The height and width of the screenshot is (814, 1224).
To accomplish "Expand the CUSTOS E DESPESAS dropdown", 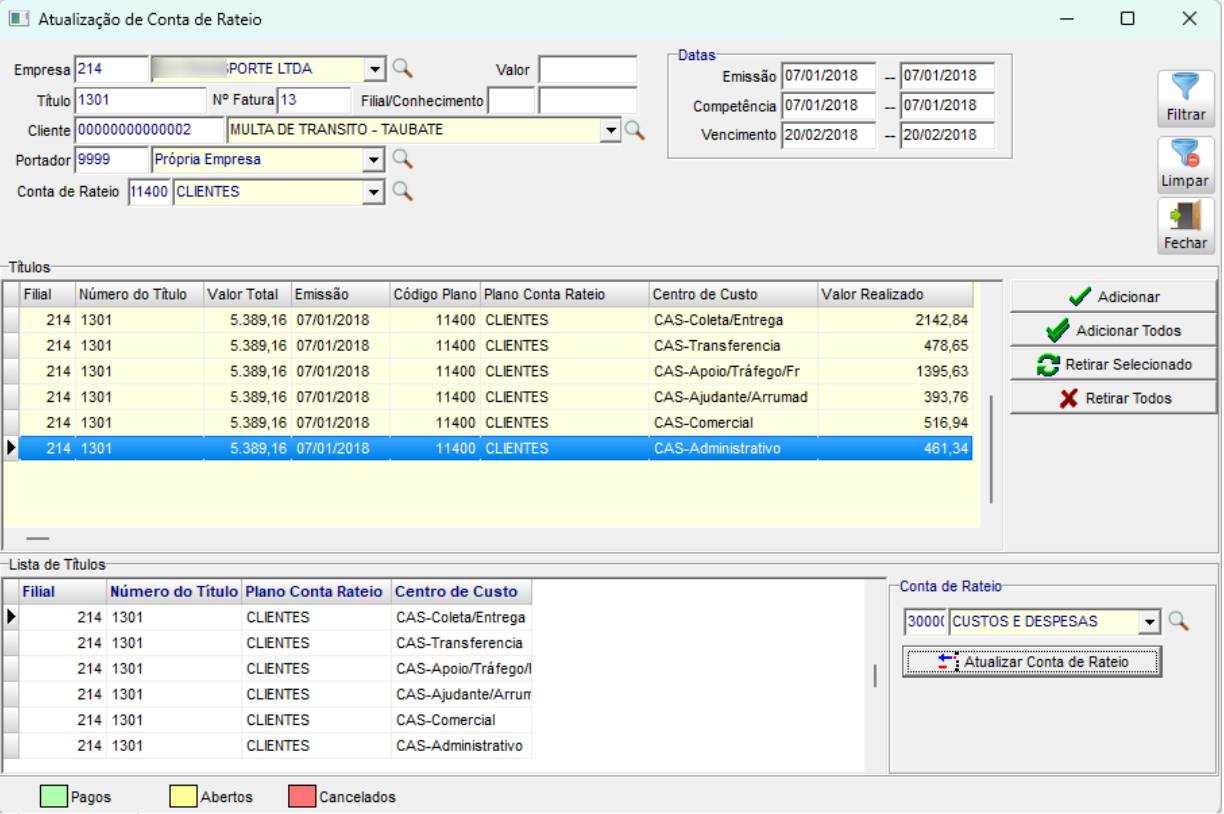I will (x=1150, y=622).
